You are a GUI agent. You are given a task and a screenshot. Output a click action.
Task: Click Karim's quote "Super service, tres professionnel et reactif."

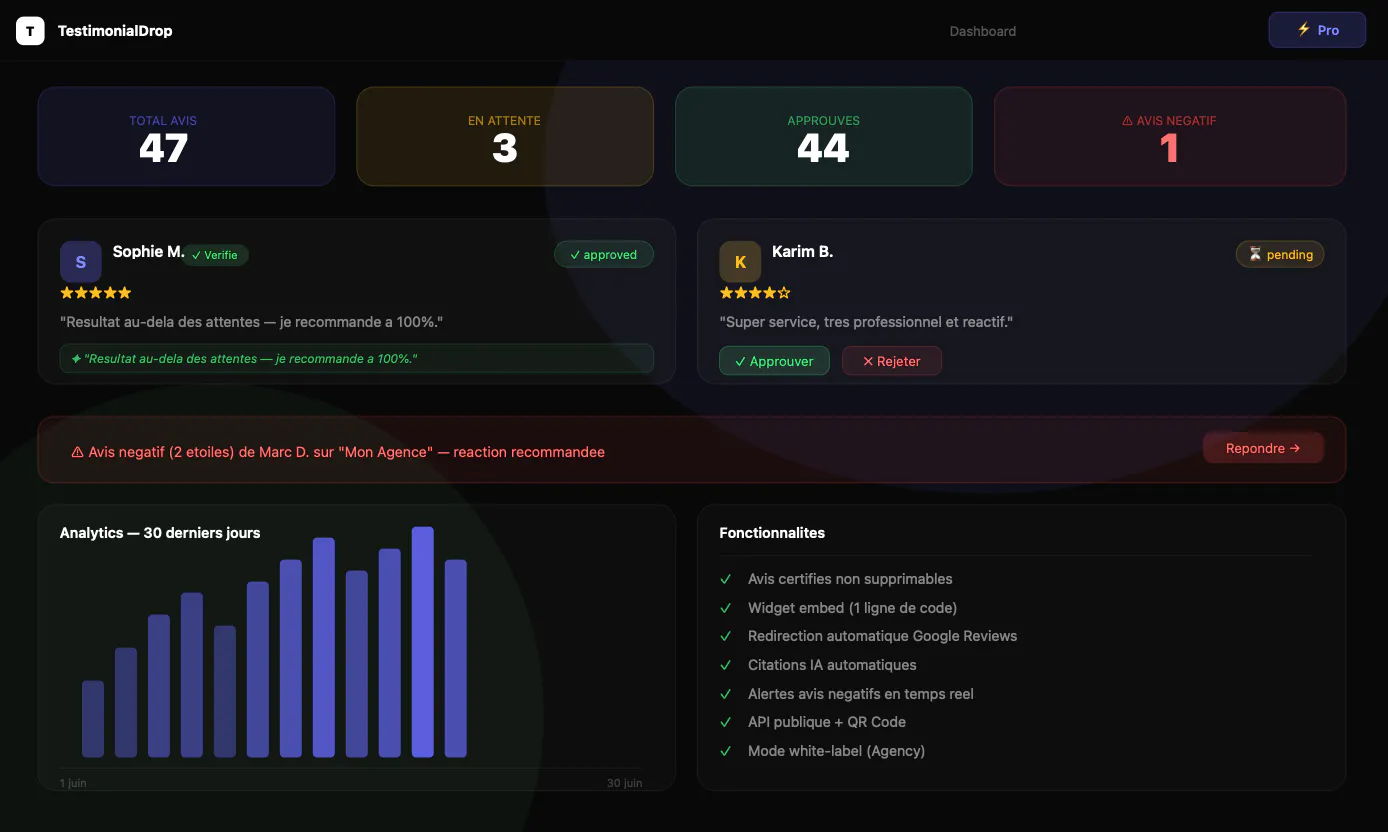[x=866, y=322]
